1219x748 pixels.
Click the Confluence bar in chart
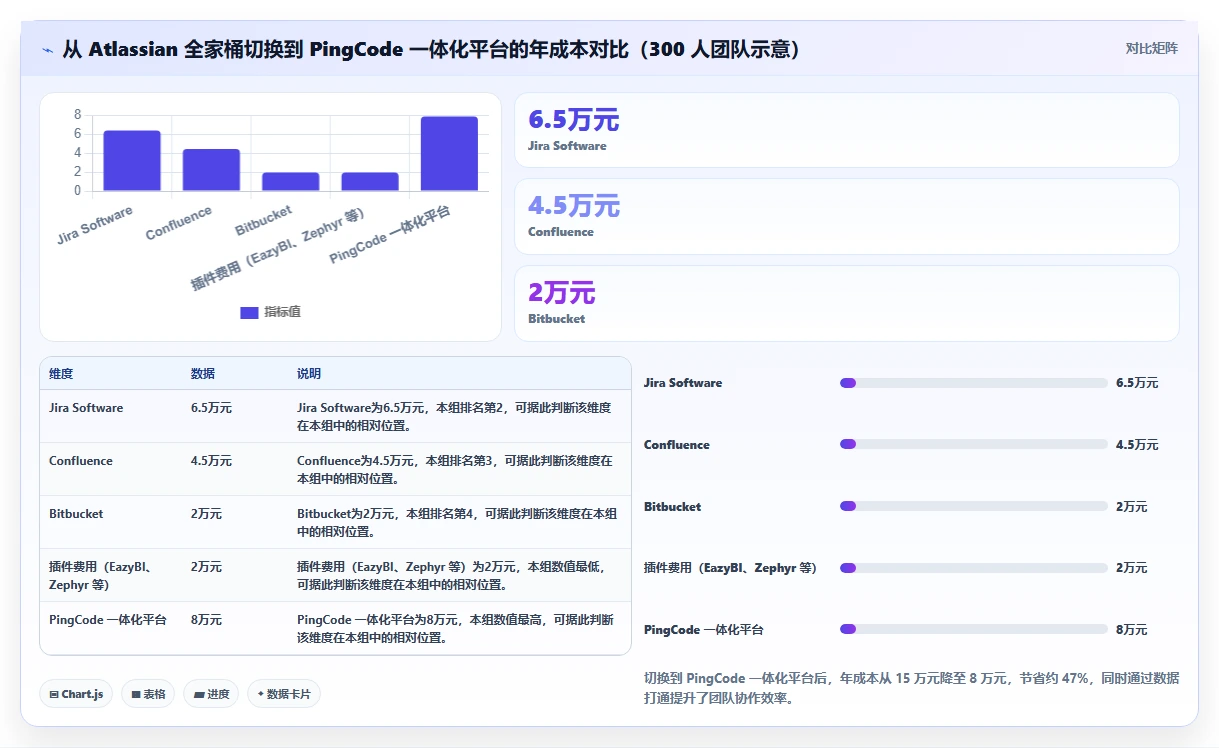pos(211,170)
